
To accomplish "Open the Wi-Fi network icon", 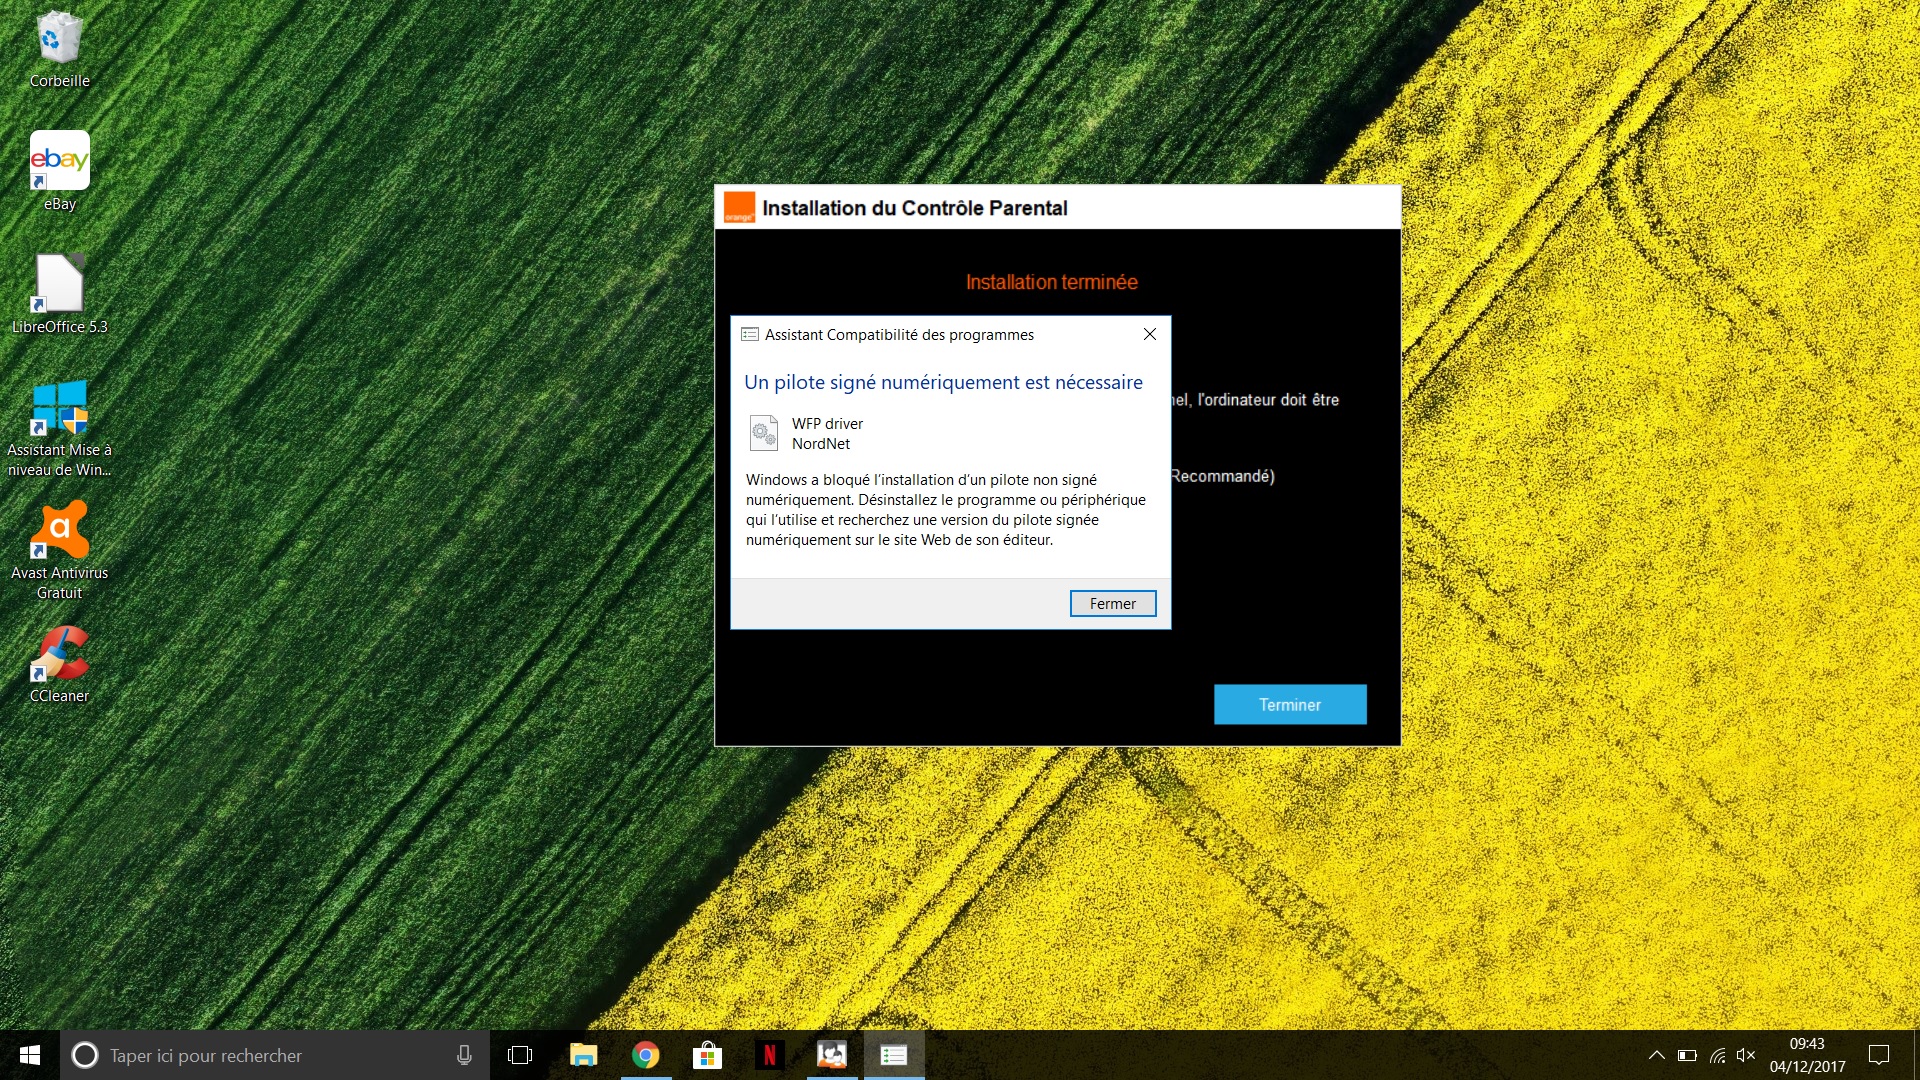I will click(x=1718, y=1055).
